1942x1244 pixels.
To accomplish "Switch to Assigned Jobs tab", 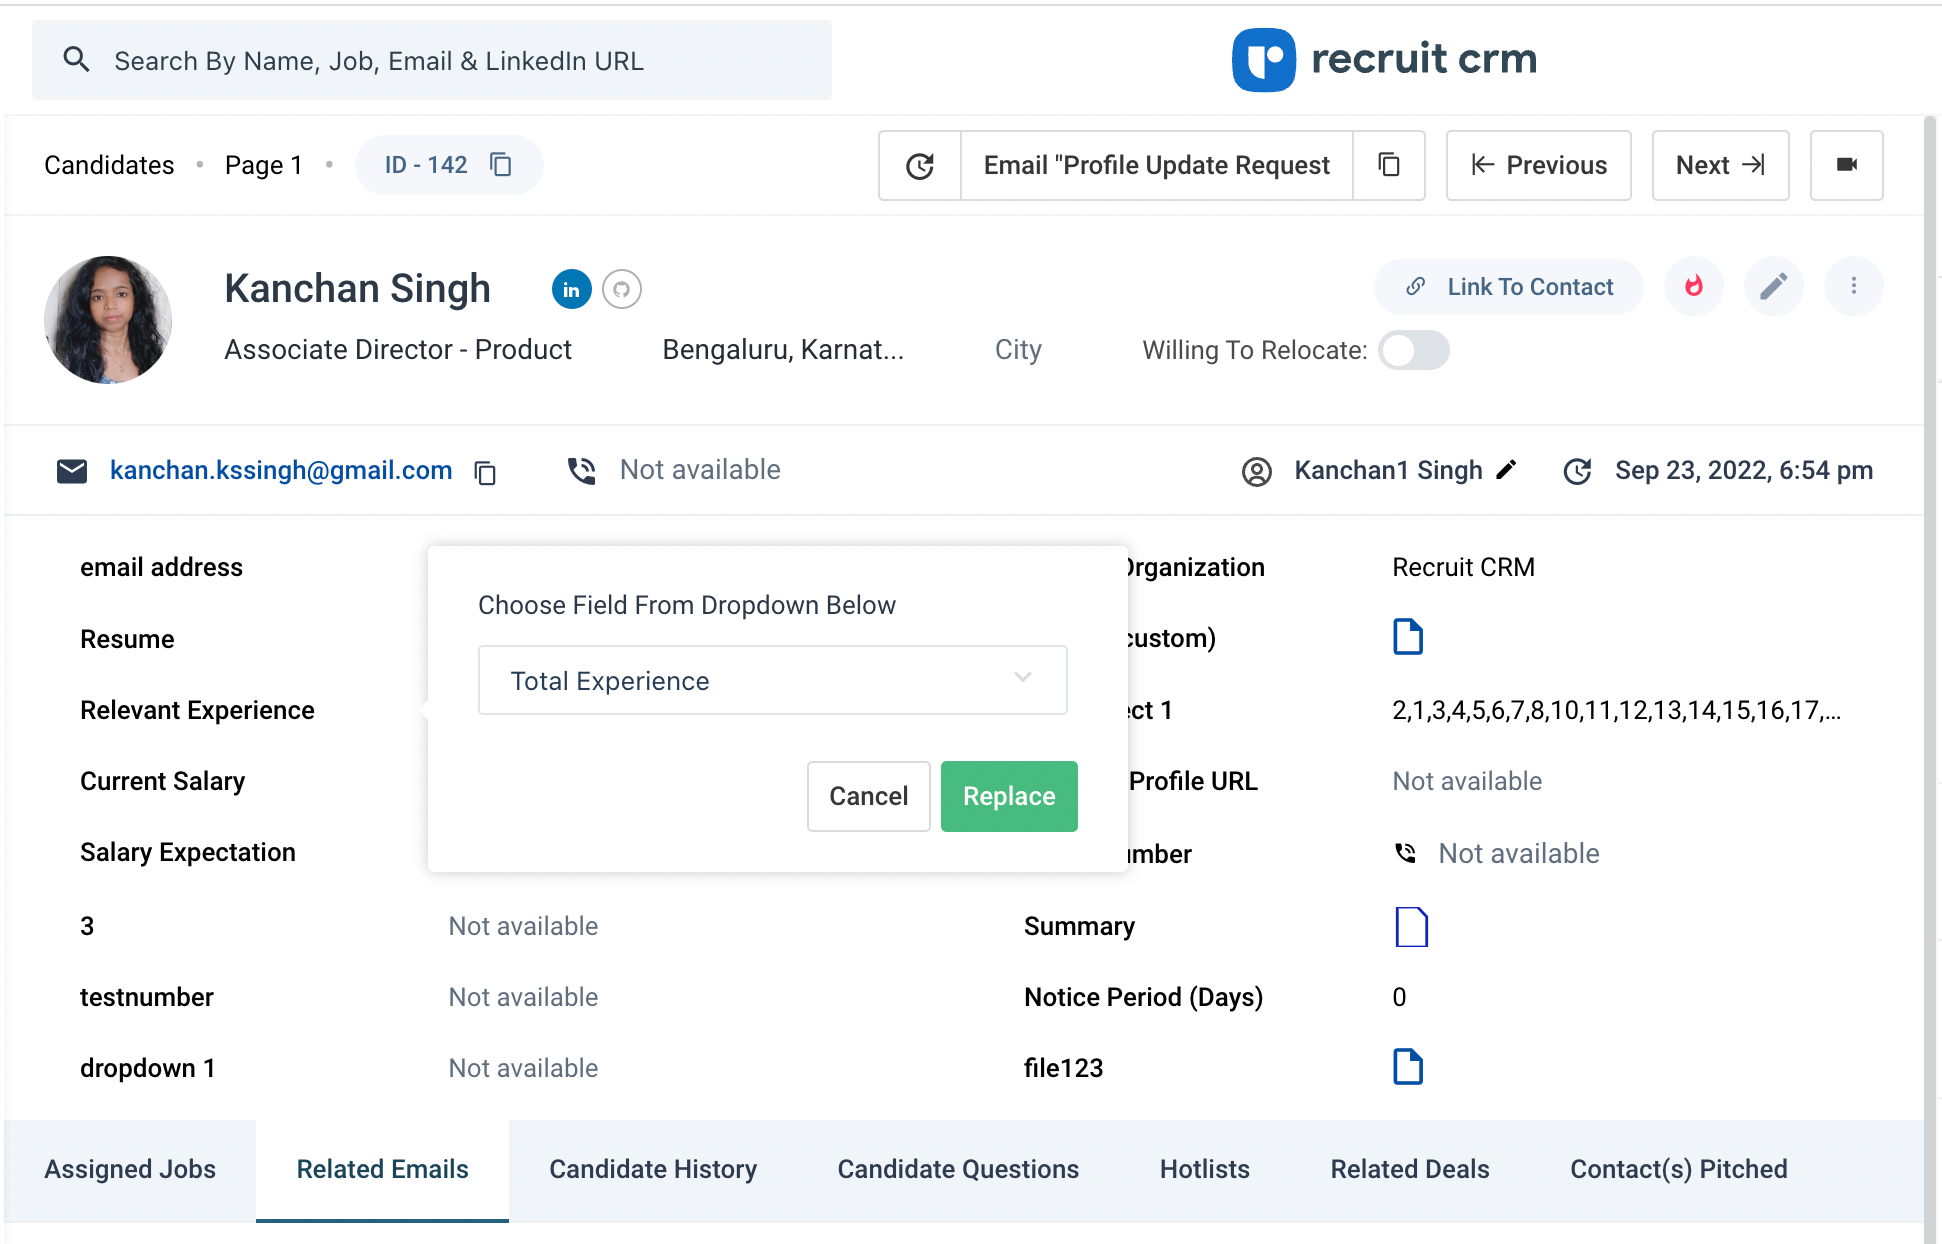I will tap(130, 1169).
